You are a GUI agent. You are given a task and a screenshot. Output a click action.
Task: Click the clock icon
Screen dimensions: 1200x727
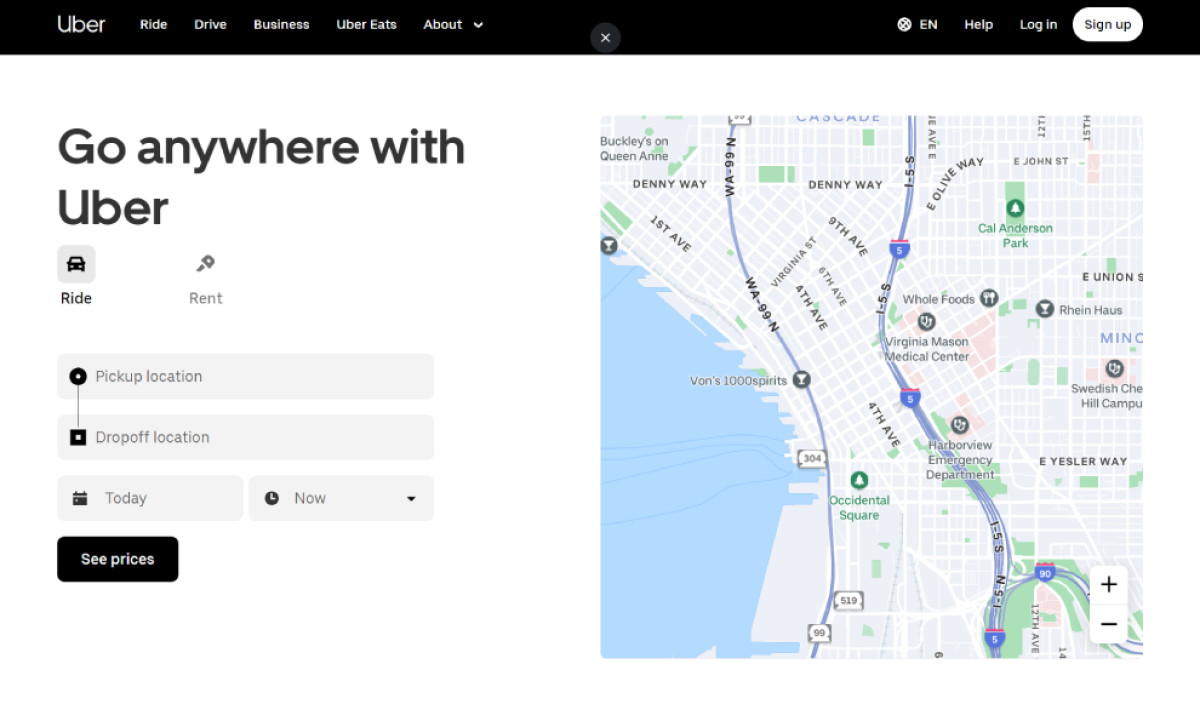click(x=272, y=498)
